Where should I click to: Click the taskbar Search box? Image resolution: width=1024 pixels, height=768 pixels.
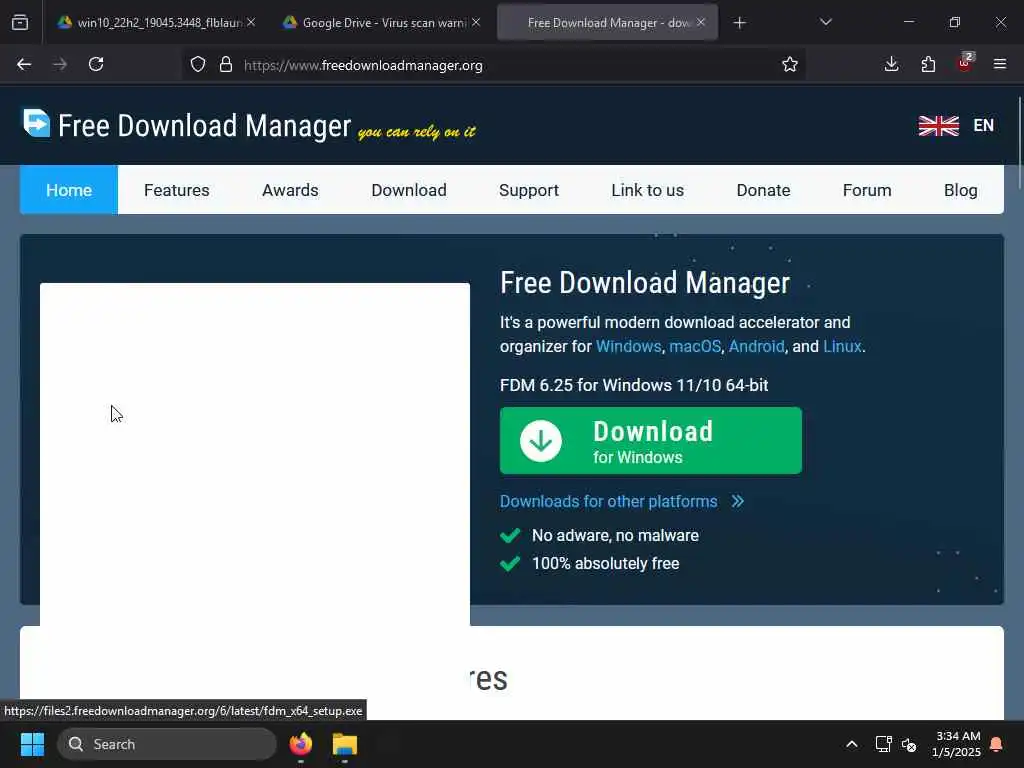coord(167,744)
